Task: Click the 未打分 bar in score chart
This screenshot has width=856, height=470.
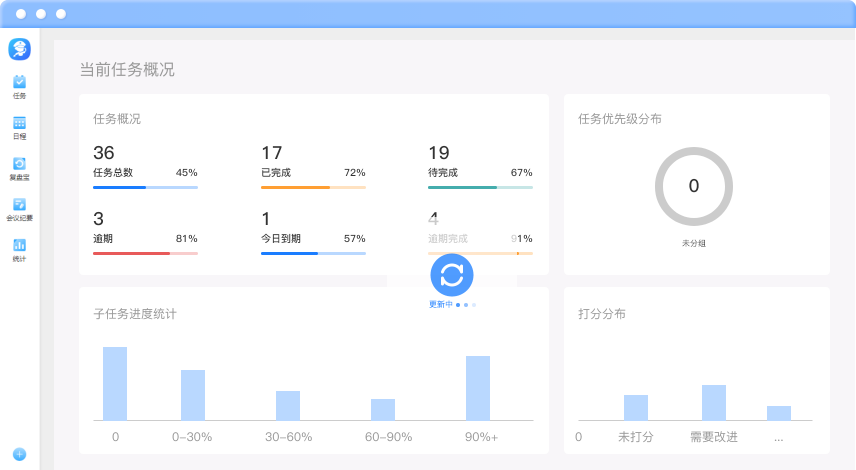Action: coord(636,407)
